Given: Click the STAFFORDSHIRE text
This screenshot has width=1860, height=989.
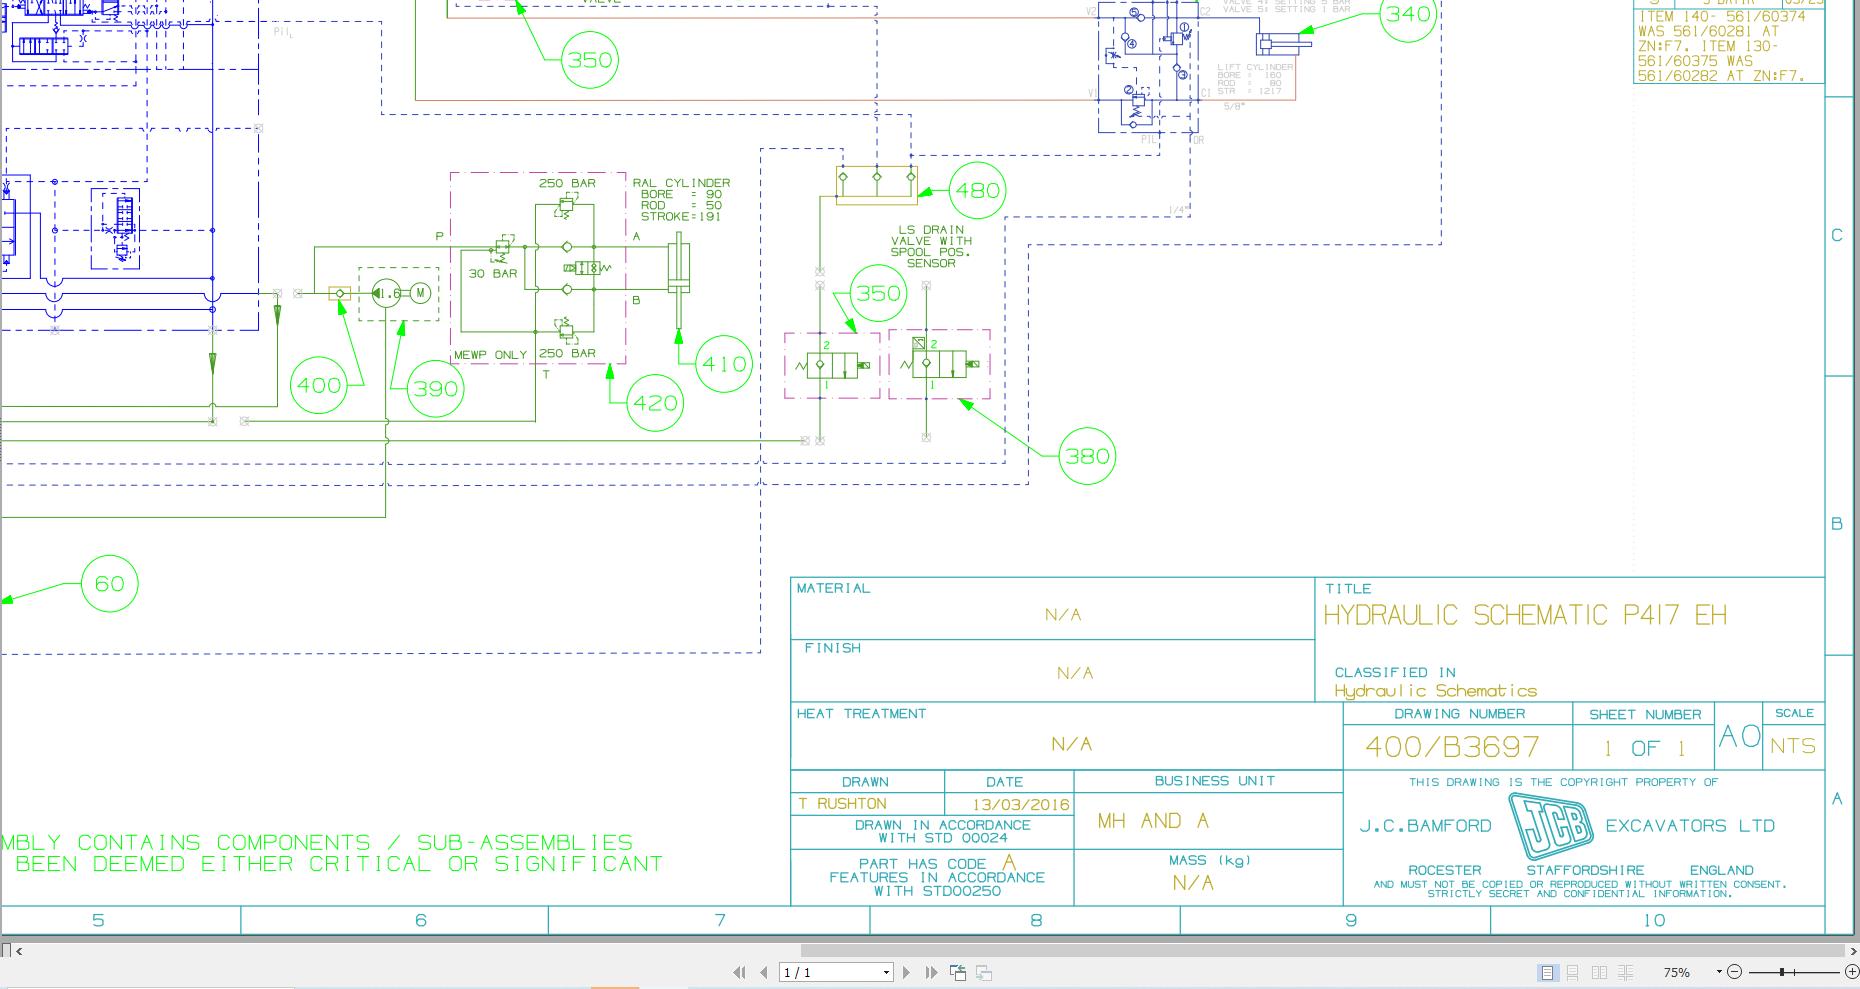Looking at the screenshot, I should 1585,870.
